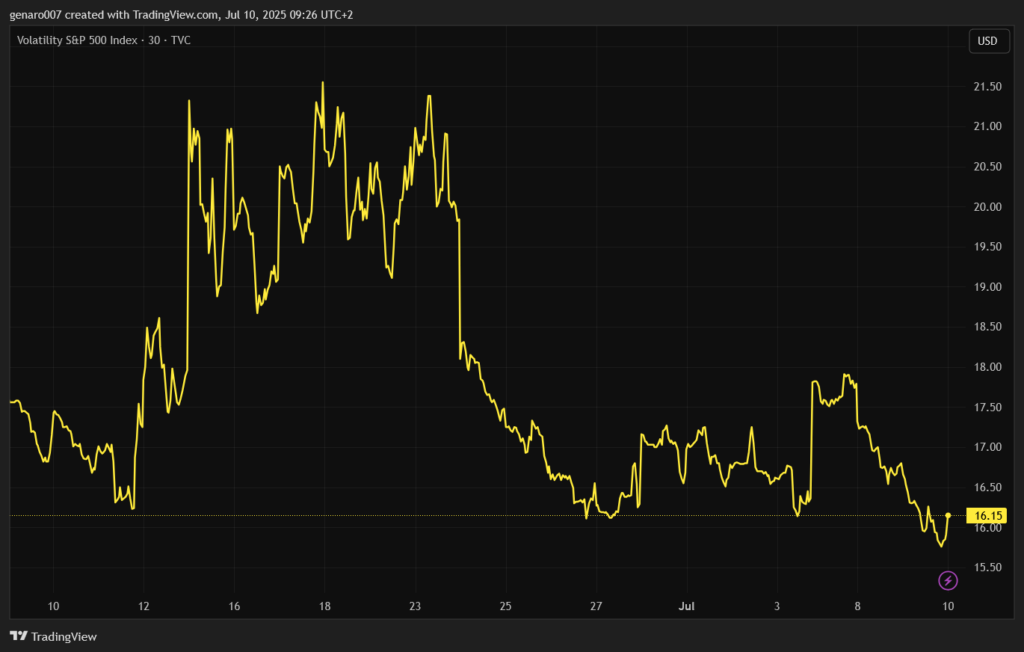The height and width of the screenshot is (652, 1024).
Task: Select the 8 date on time axis
Action: [858, 606]
